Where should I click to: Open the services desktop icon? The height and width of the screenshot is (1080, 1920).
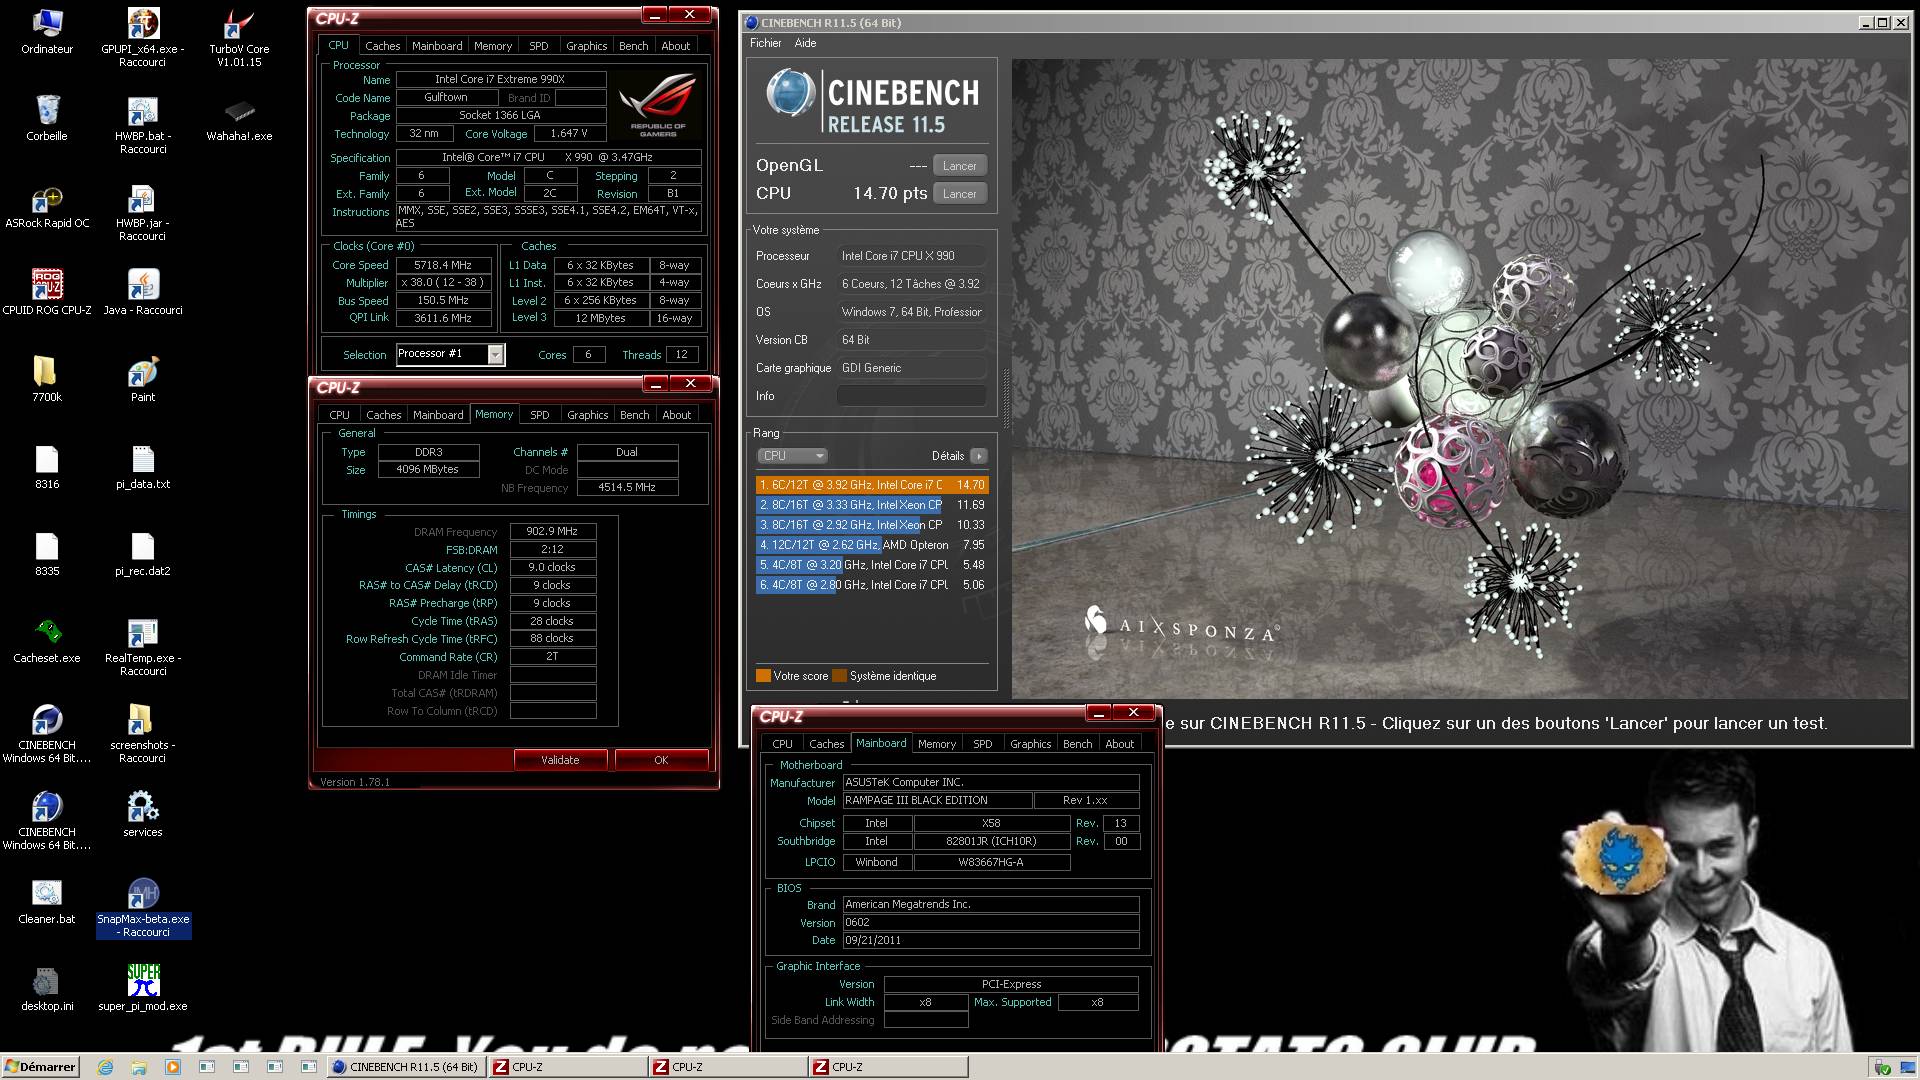pyautogui.click(x=143, y=814)
